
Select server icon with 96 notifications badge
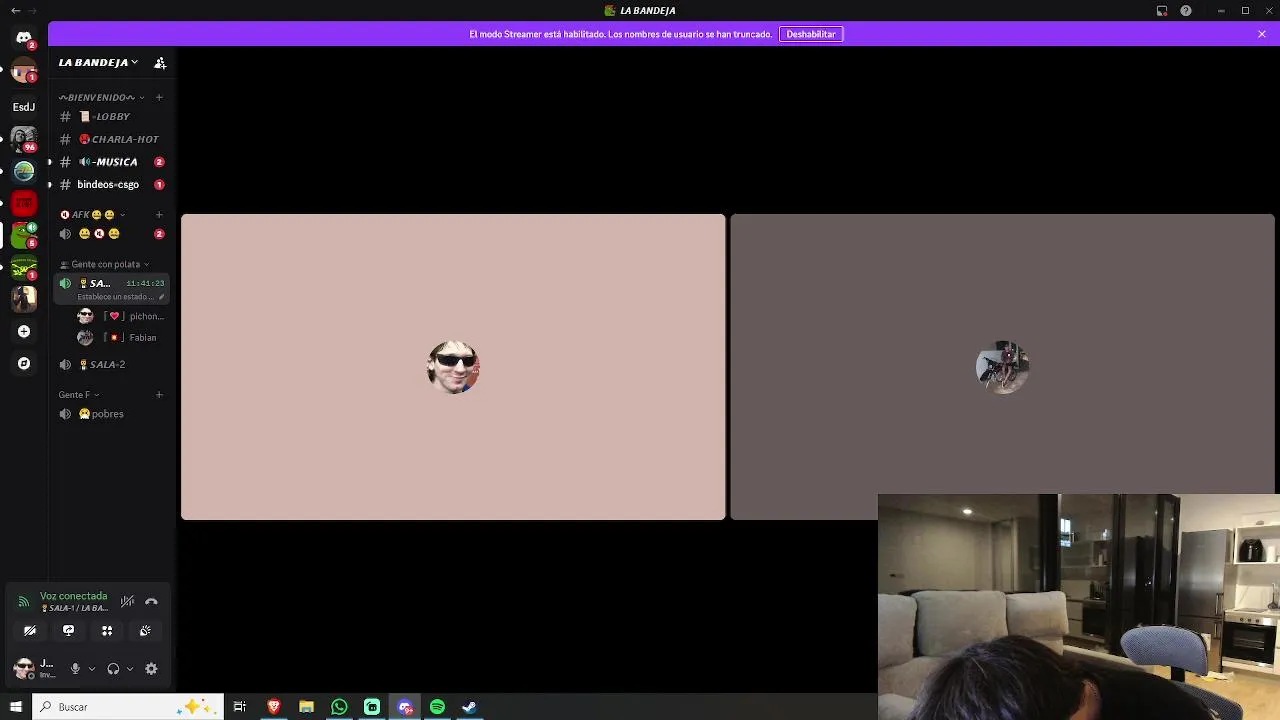[x=24, y=139]
